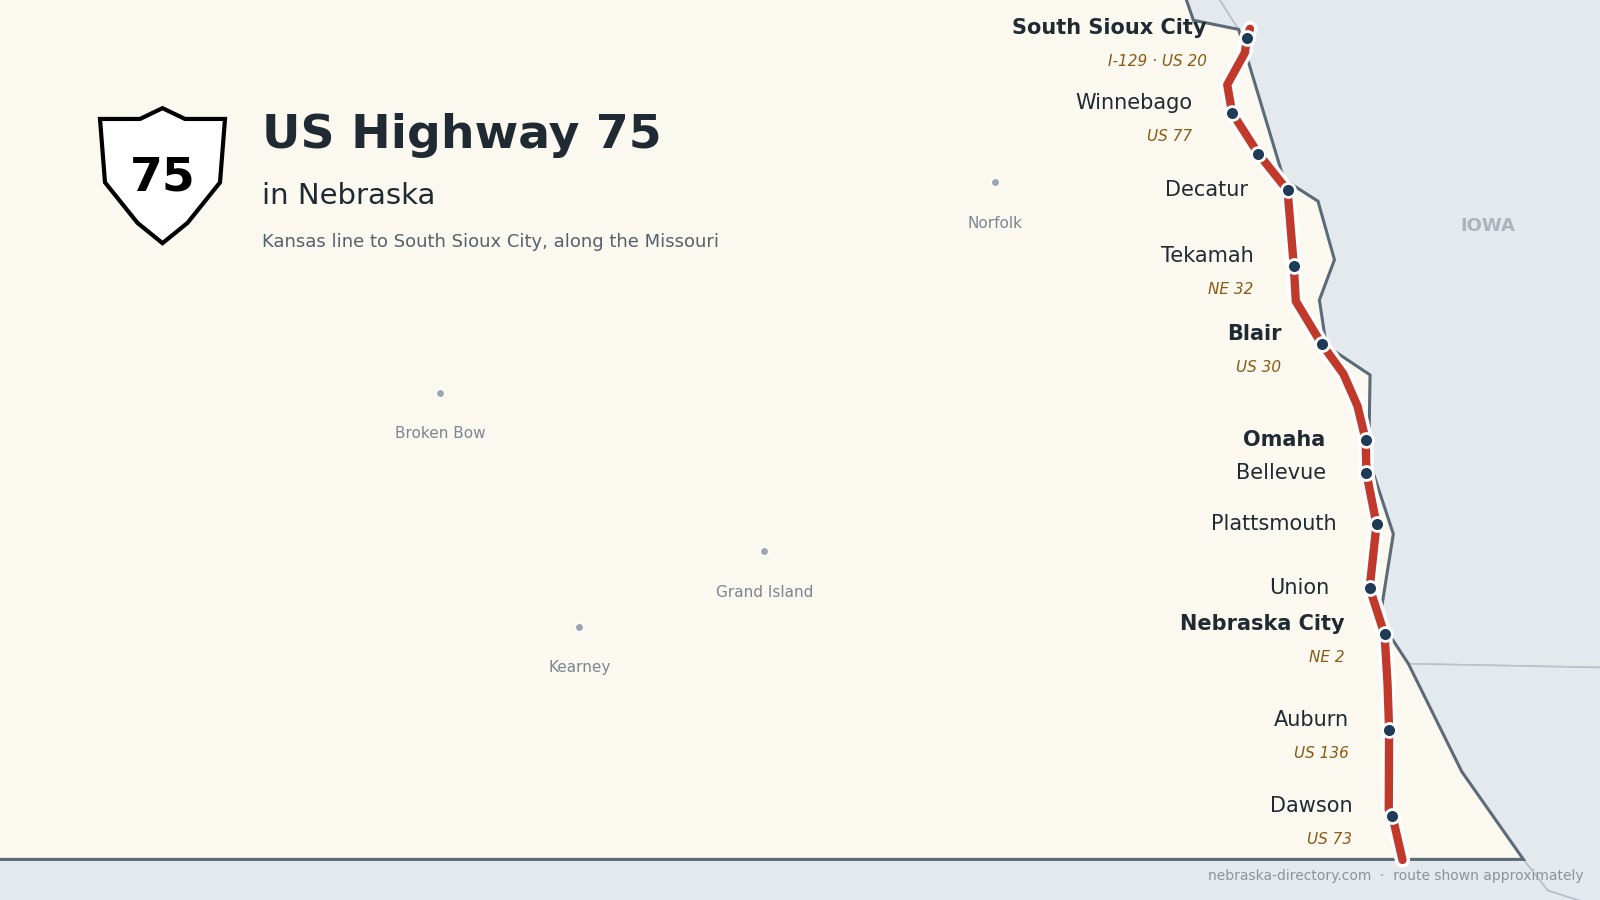The width and height of the screenshot is (1600, 900).
Task: Click the 'in Nebraska' subtitle
Action: click(348, 195)
